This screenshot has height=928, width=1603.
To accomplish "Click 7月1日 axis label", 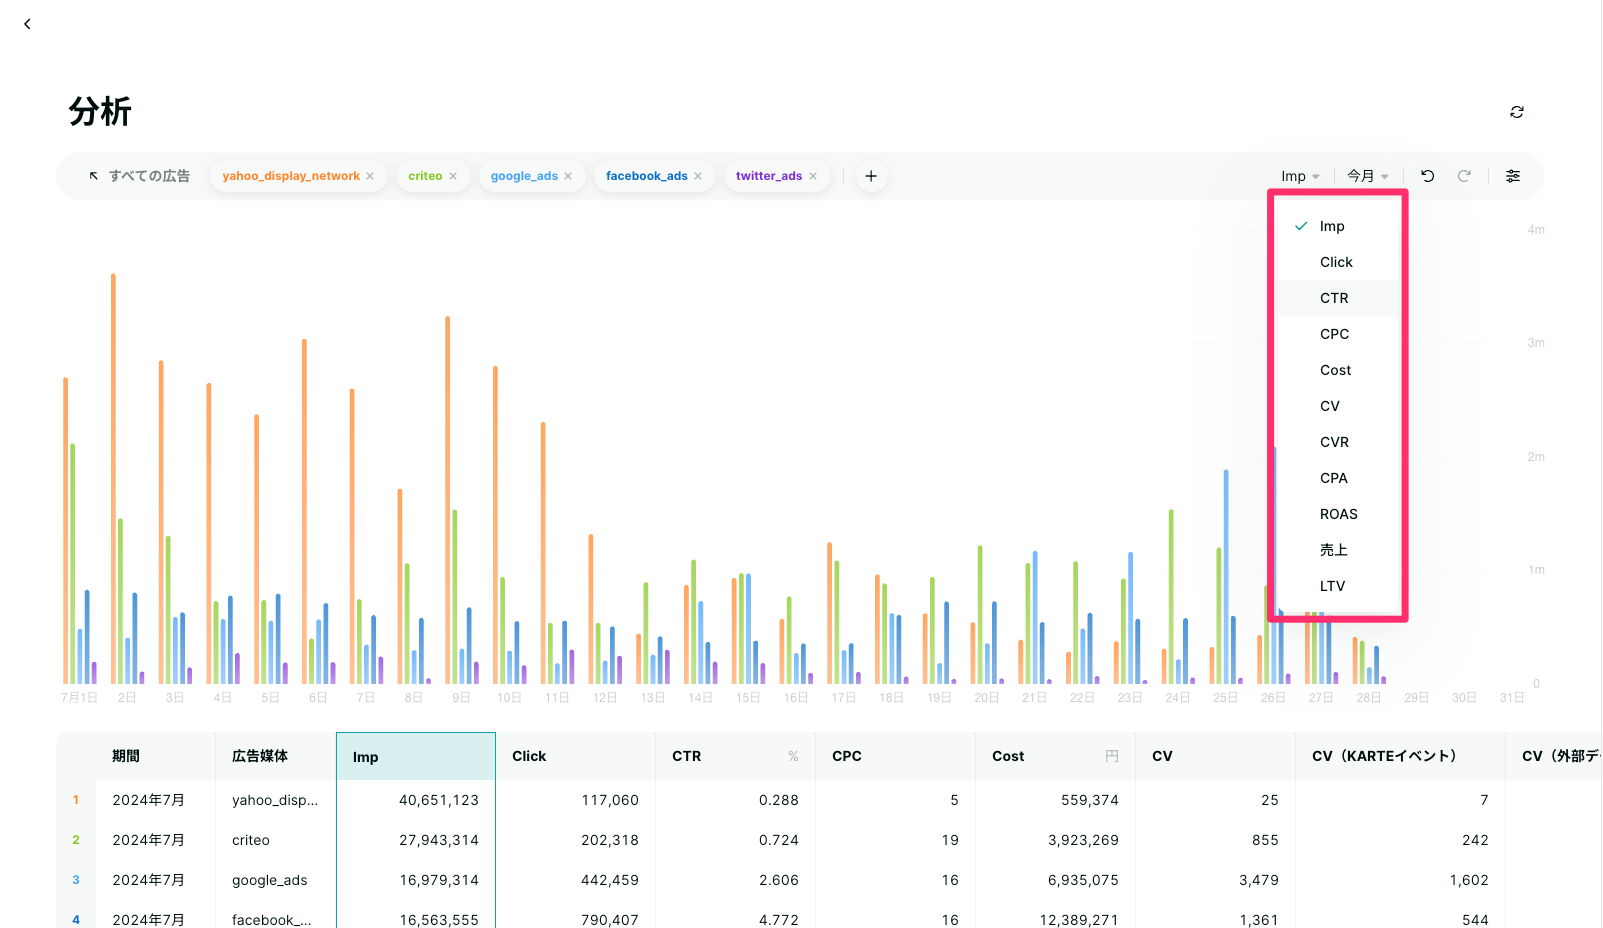I will pos(80,697).
